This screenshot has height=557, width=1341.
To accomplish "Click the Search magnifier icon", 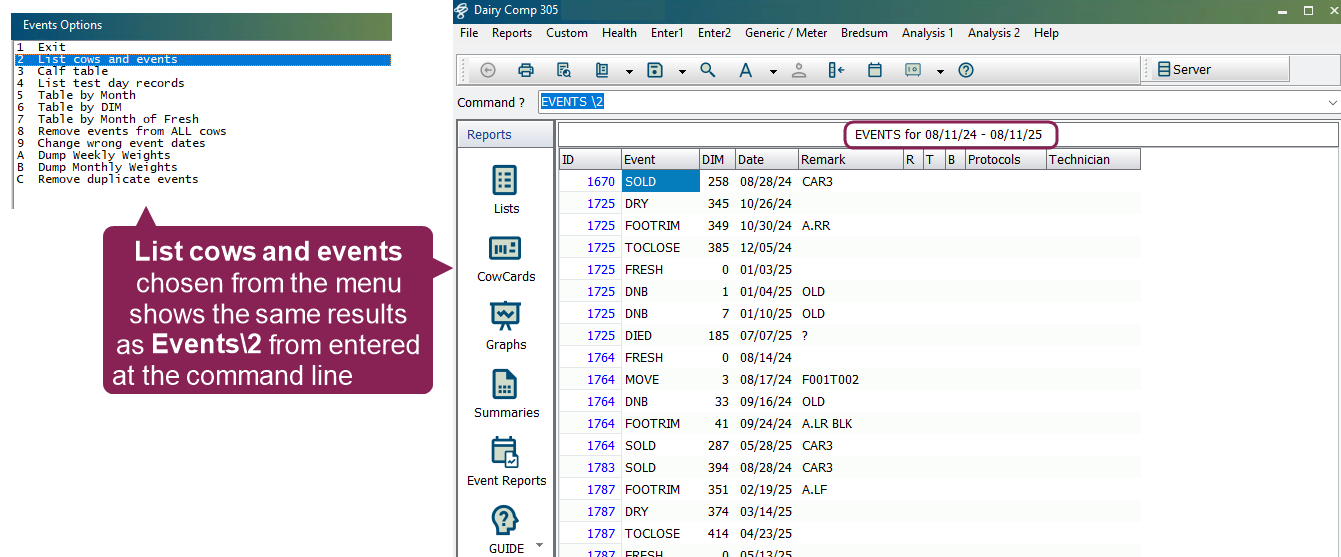I will (x=708, y=70).
